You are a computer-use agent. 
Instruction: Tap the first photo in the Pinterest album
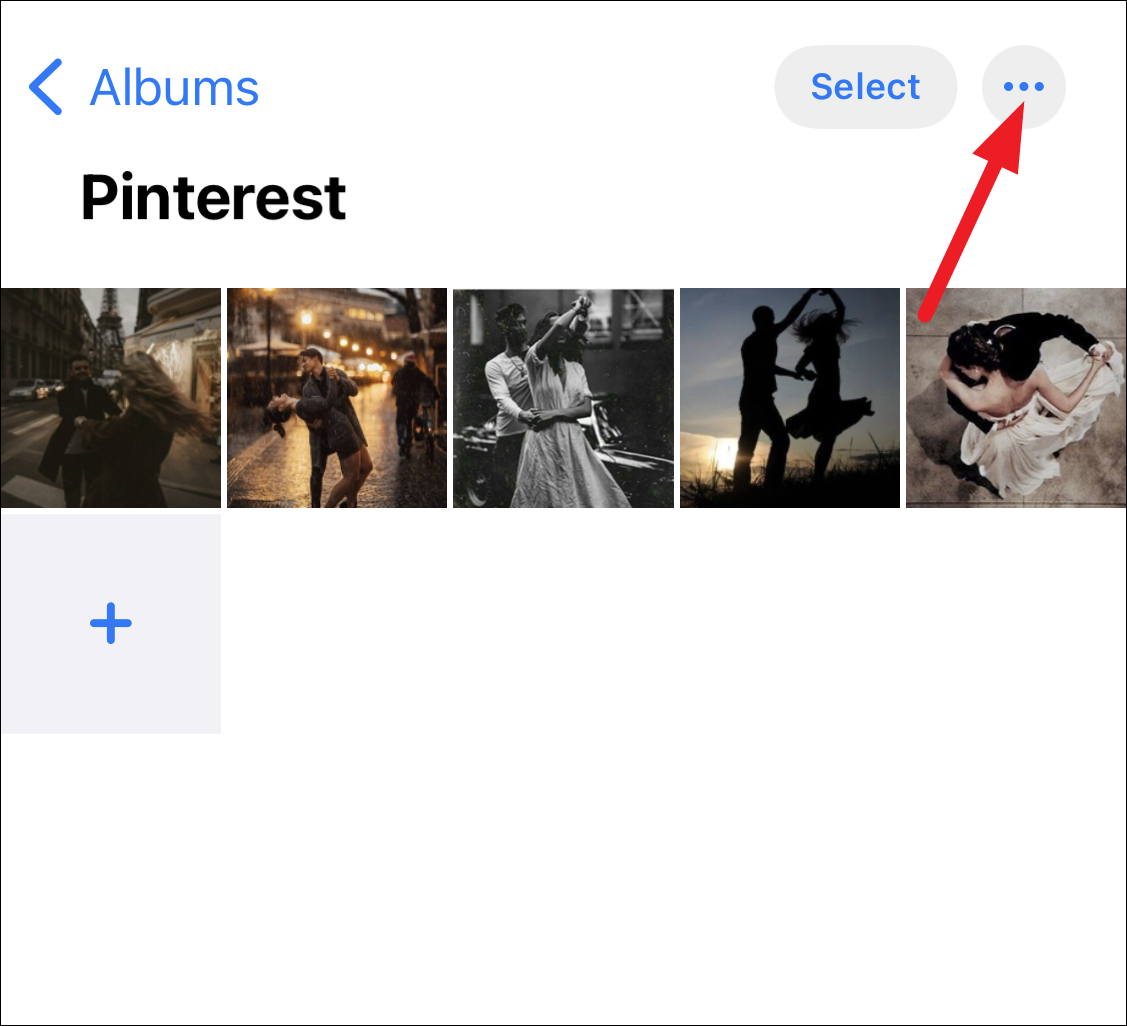pyautogui.click(x=110, y=398)
